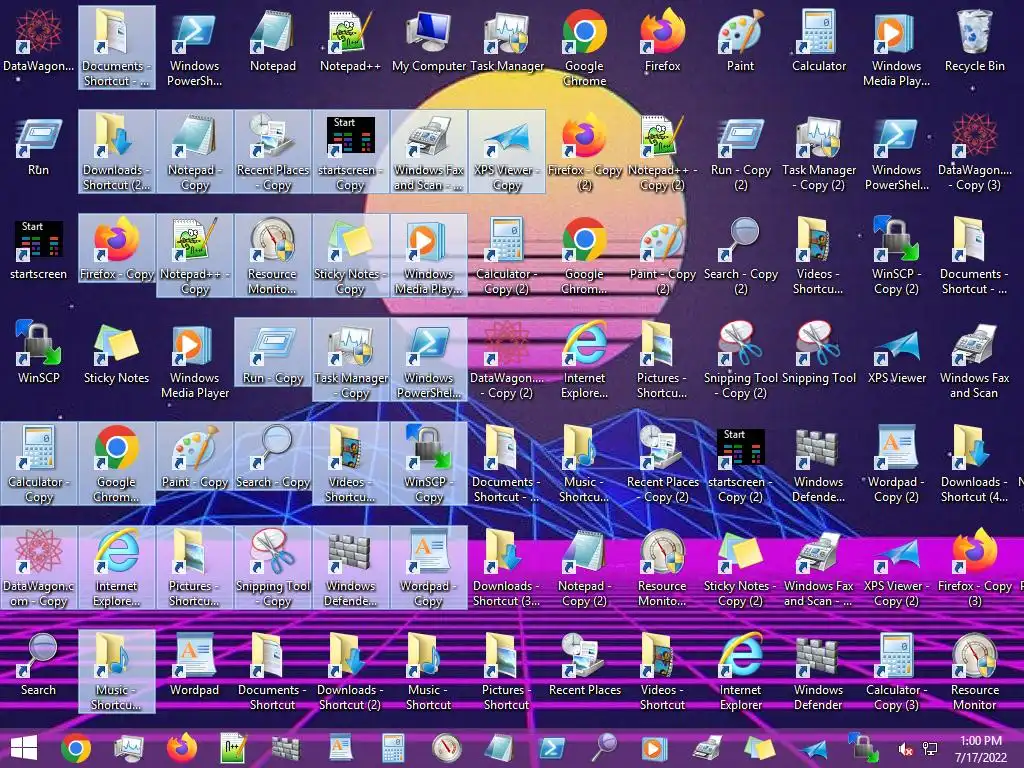The width and height of the screenshot is (1024, 768).
Task: Click the muted volume icon in system tray
Action: [905, 750]
